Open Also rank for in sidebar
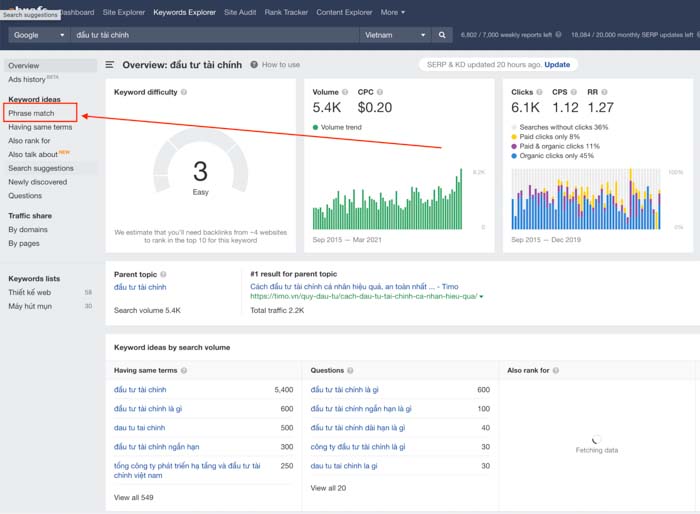This screenshot has width=700, height=514. pyautogui.click(x=29, y=141)
